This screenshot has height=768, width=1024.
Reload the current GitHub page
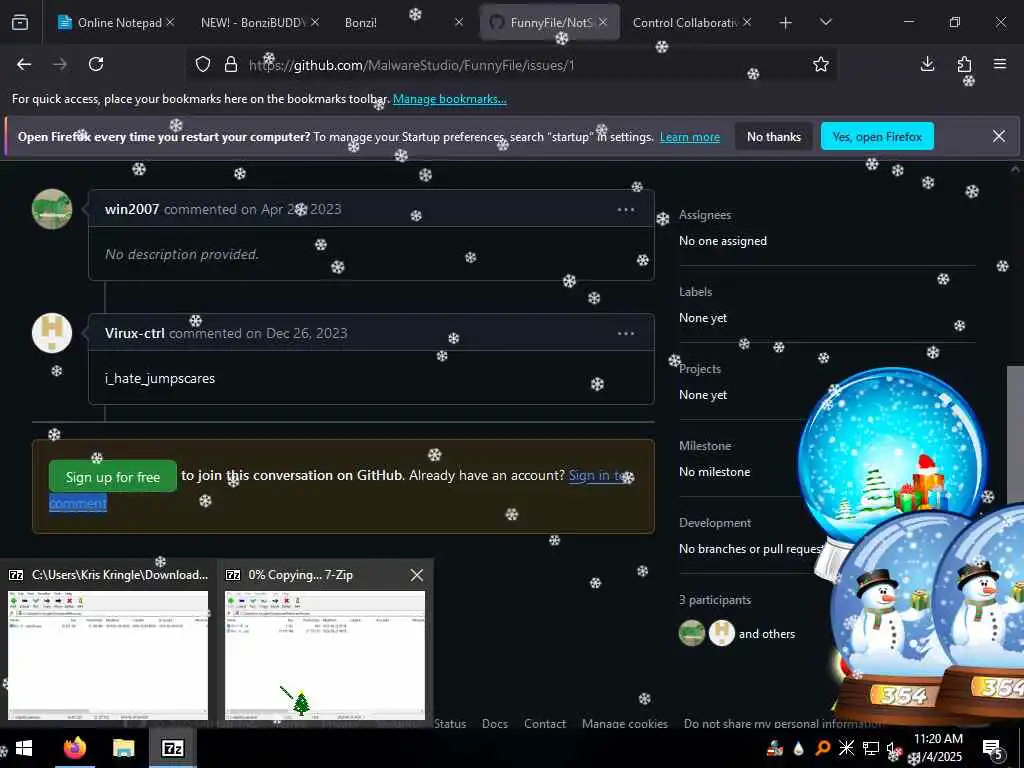click(96, 64)
